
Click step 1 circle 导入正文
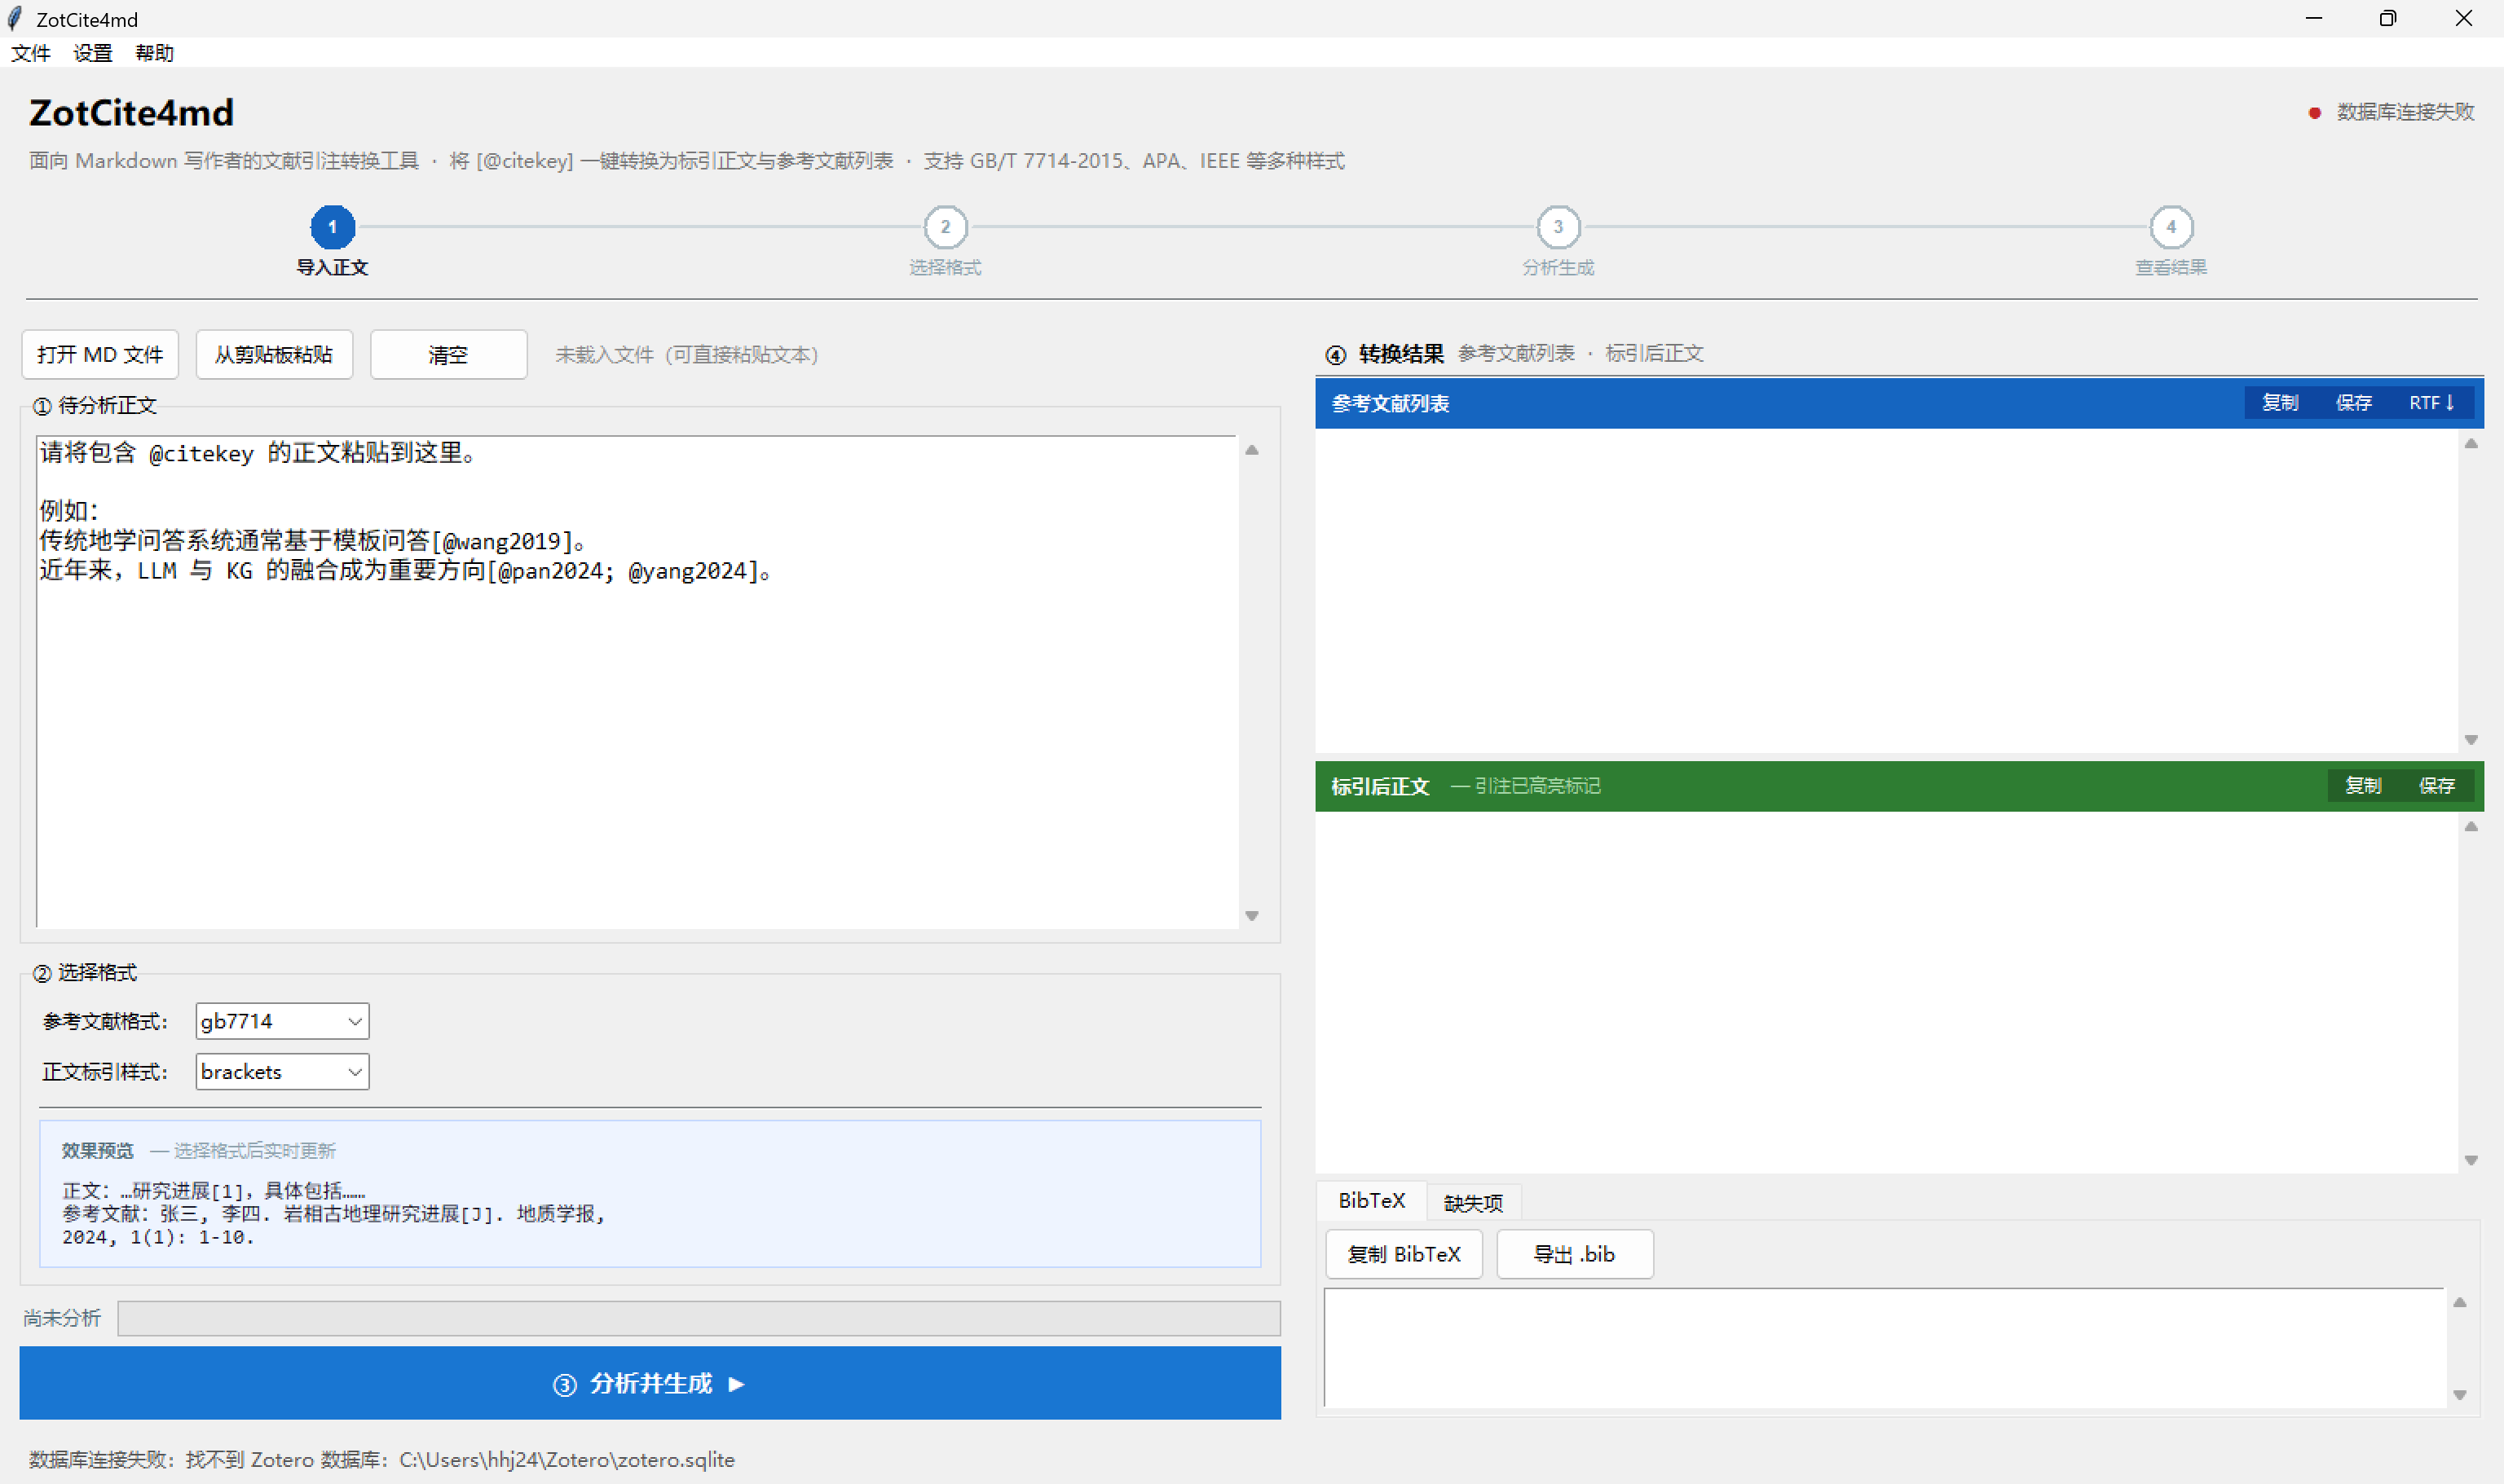[x=332, y=227]
